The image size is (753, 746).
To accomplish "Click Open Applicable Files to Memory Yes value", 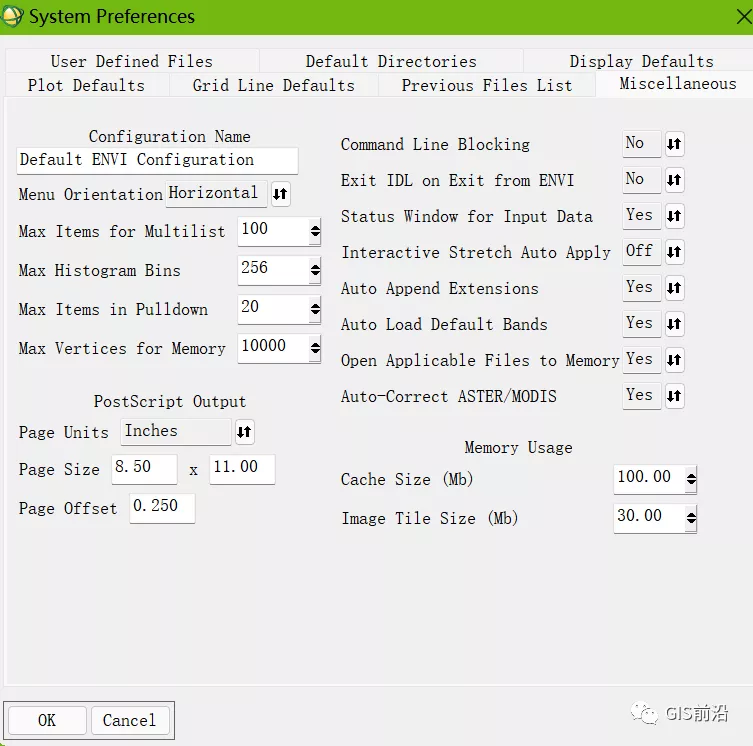I will pos(642,360).
